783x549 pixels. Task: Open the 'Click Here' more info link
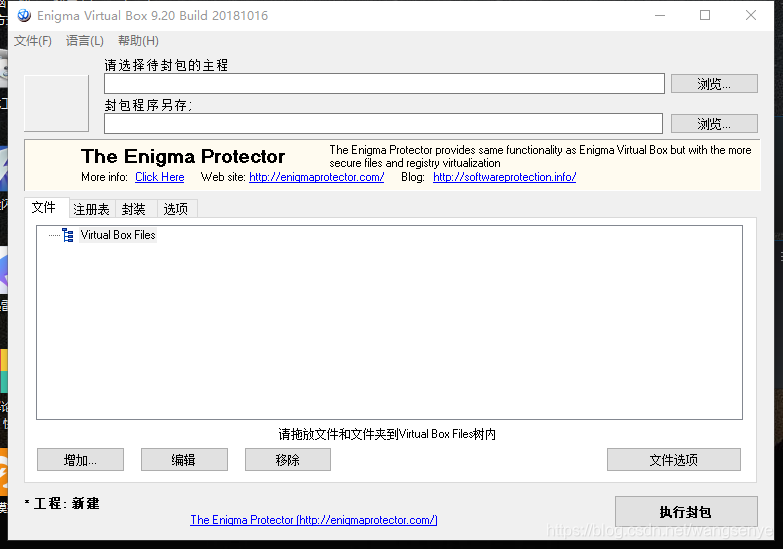point(160,177)
